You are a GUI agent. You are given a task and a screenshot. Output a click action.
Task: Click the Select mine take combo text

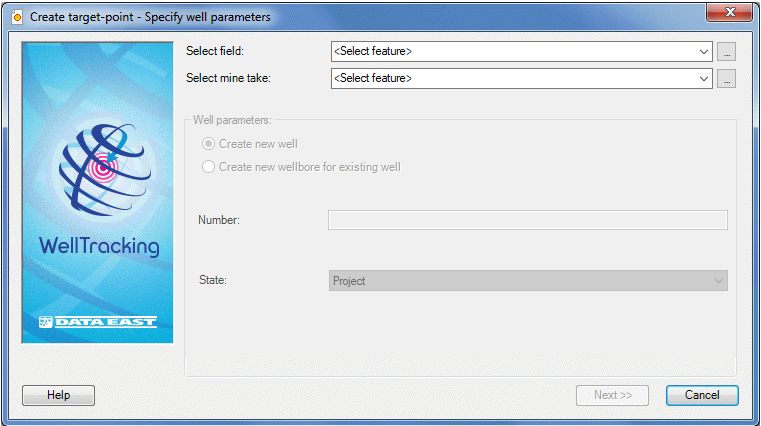(373, 79)
